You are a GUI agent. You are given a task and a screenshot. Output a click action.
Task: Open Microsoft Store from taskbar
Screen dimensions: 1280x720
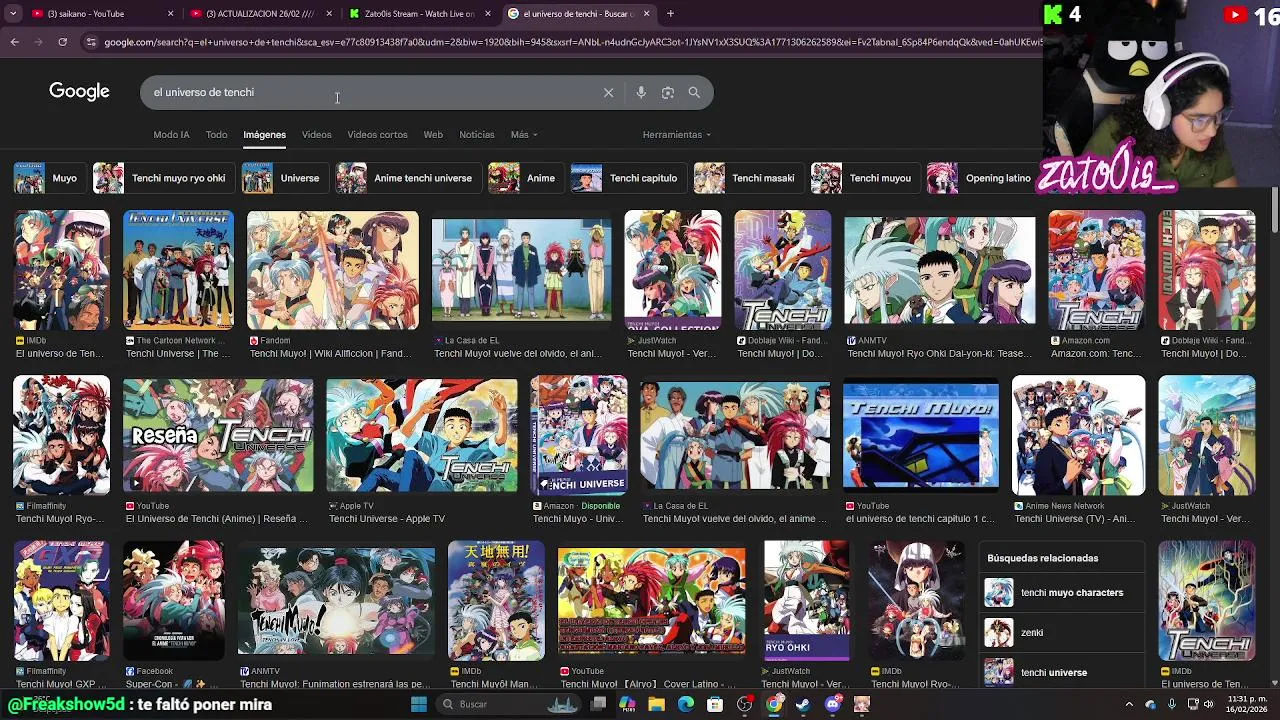[x=714, y=704]
